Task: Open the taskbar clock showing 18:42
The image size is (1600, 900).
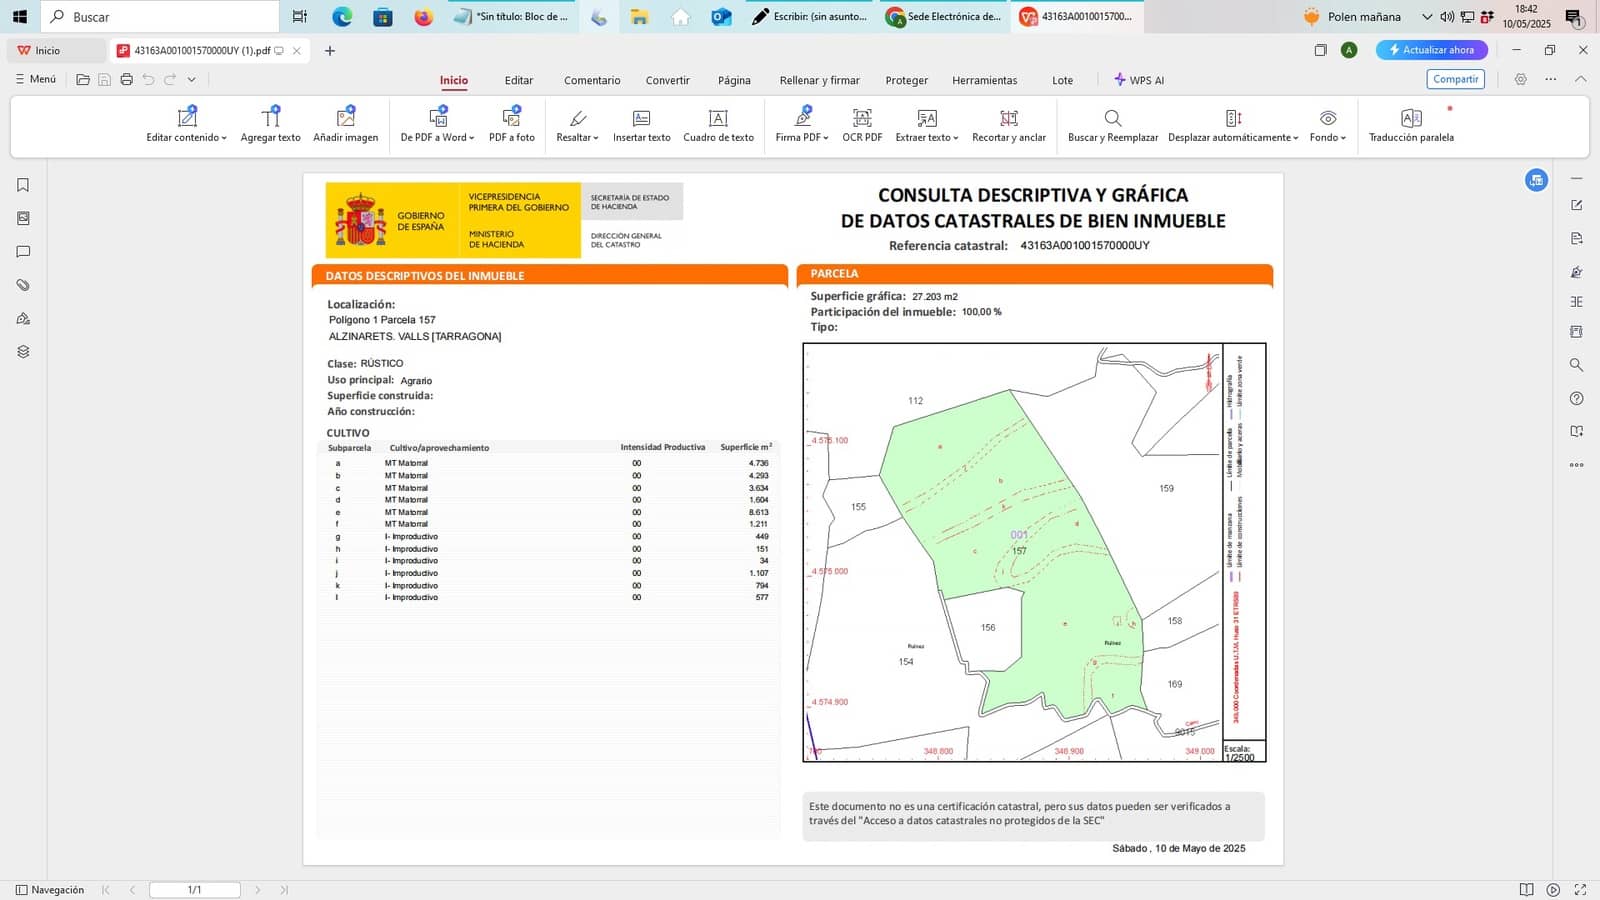Action: pyautogui.click(x=1526, y=16)
